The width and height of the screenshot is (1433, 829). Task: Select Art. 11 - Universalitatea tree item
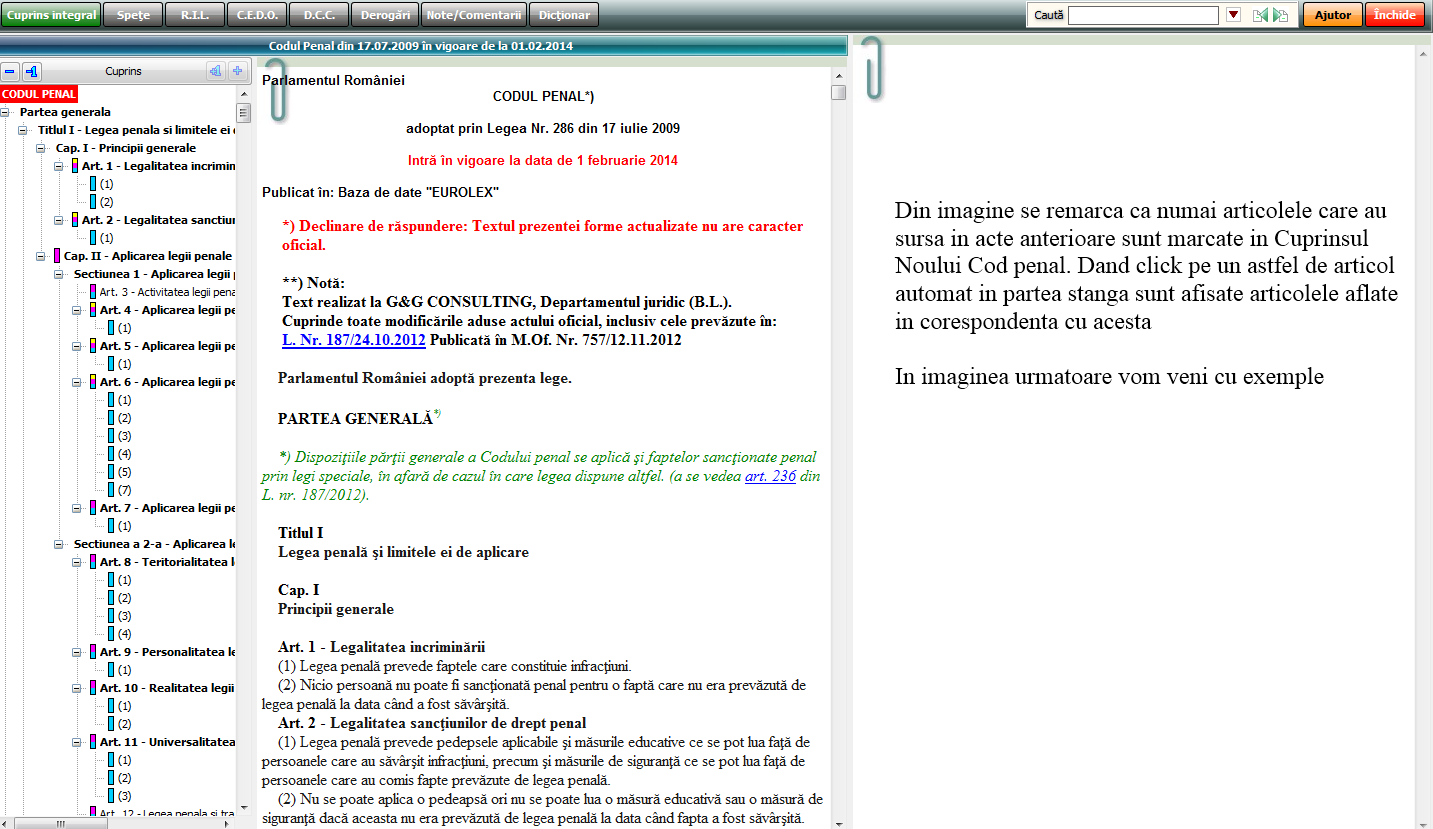[168, 742]
